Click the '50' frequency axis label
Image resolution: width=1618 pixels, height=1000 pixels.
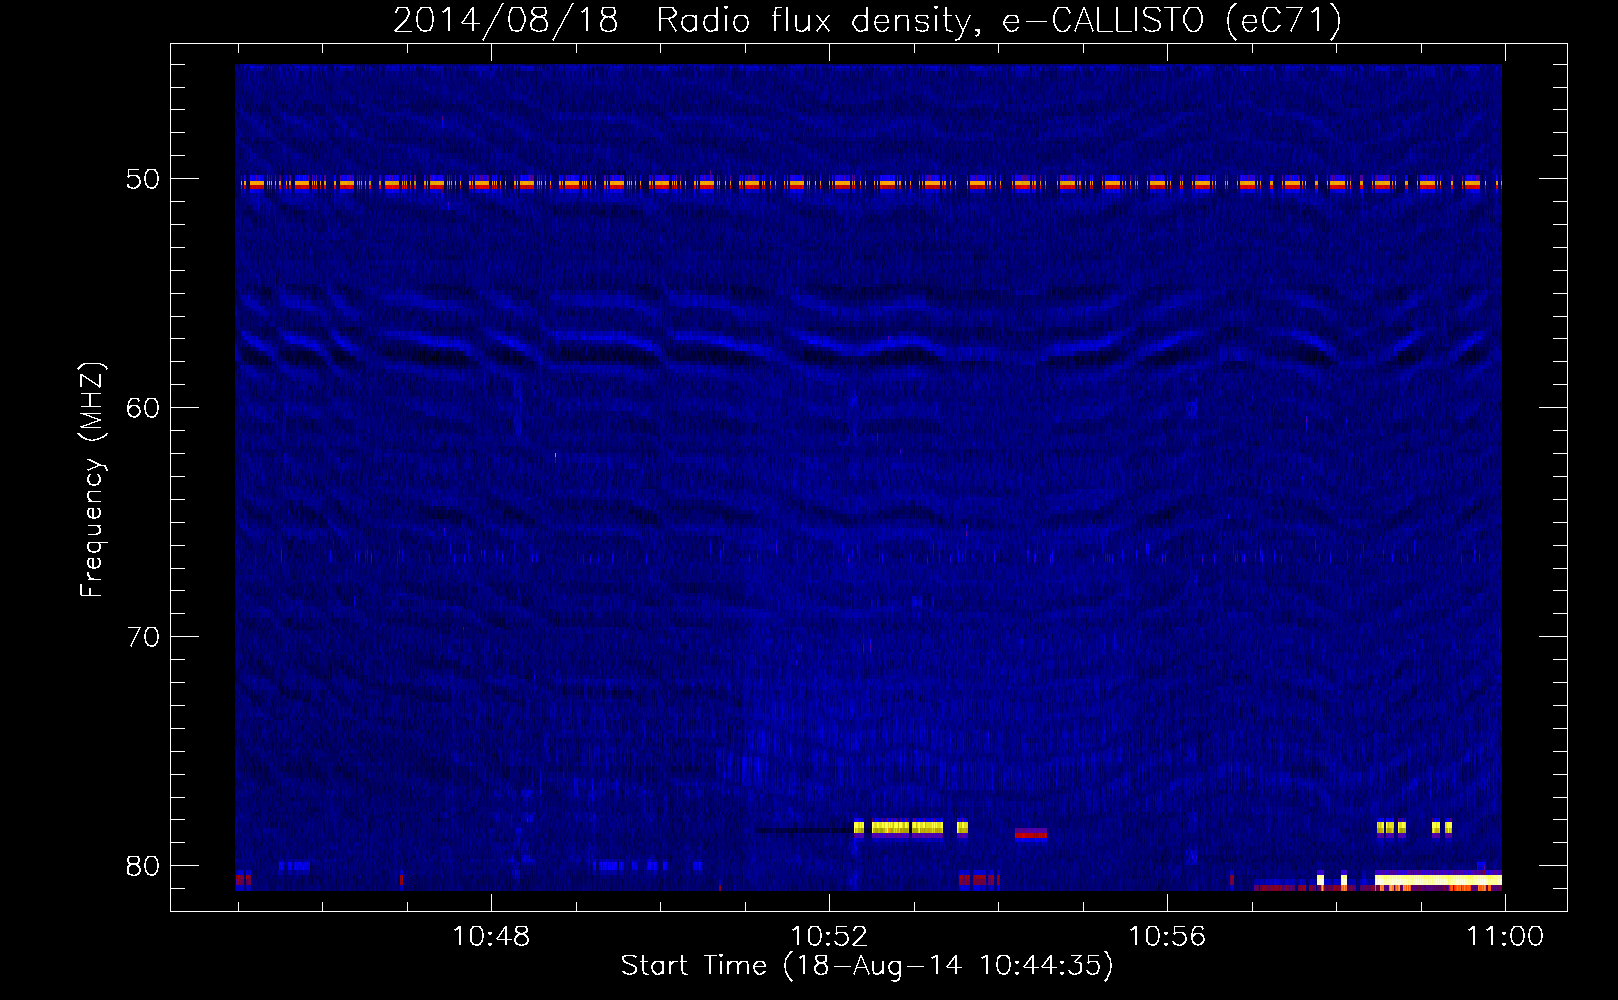[142, 180]
